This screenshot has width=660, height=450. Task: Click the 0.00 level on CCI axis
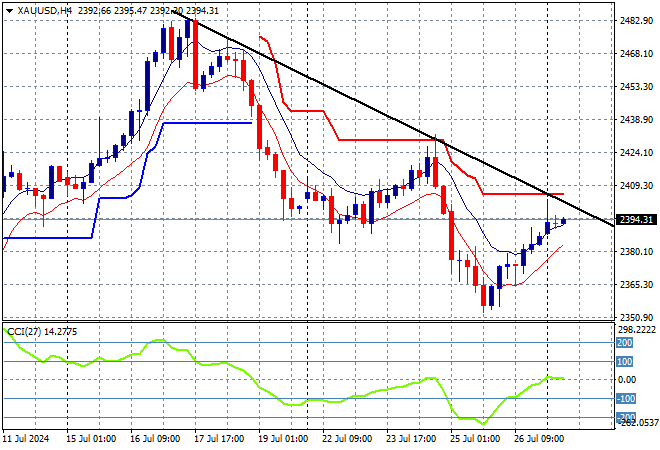[626, 380]
